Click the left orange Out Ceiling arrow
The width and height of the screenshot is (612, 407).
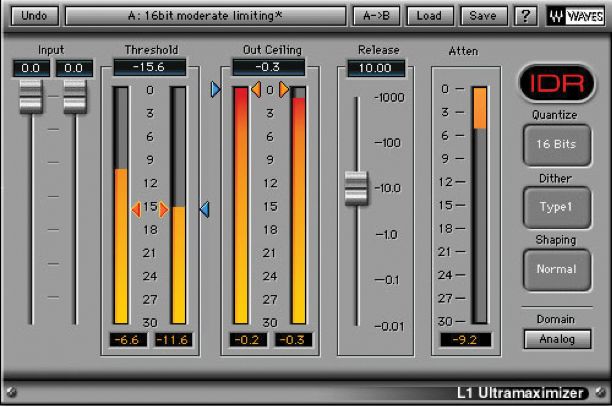[256, 90]
